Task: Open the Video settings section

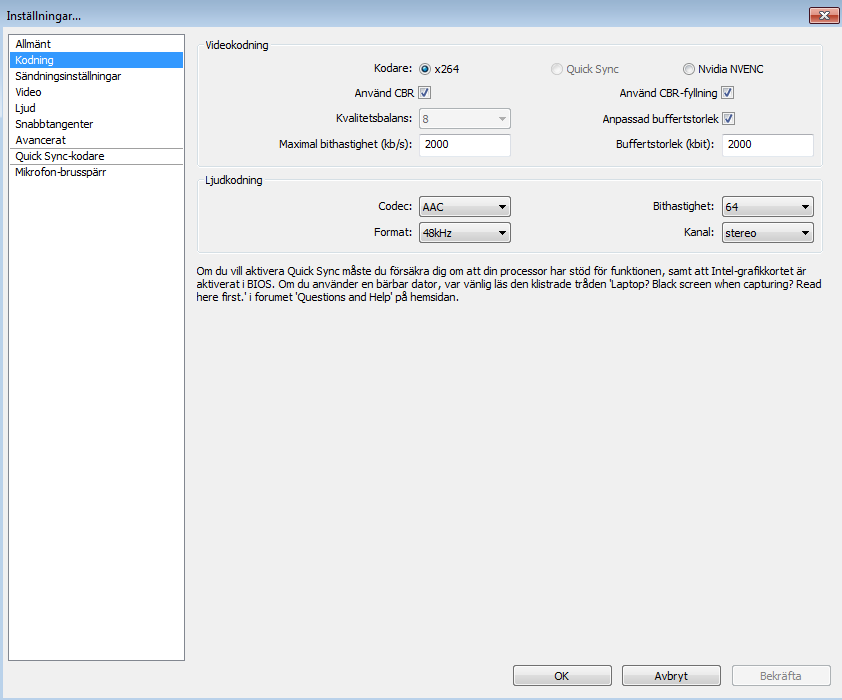Action: [x=29, y=92]
